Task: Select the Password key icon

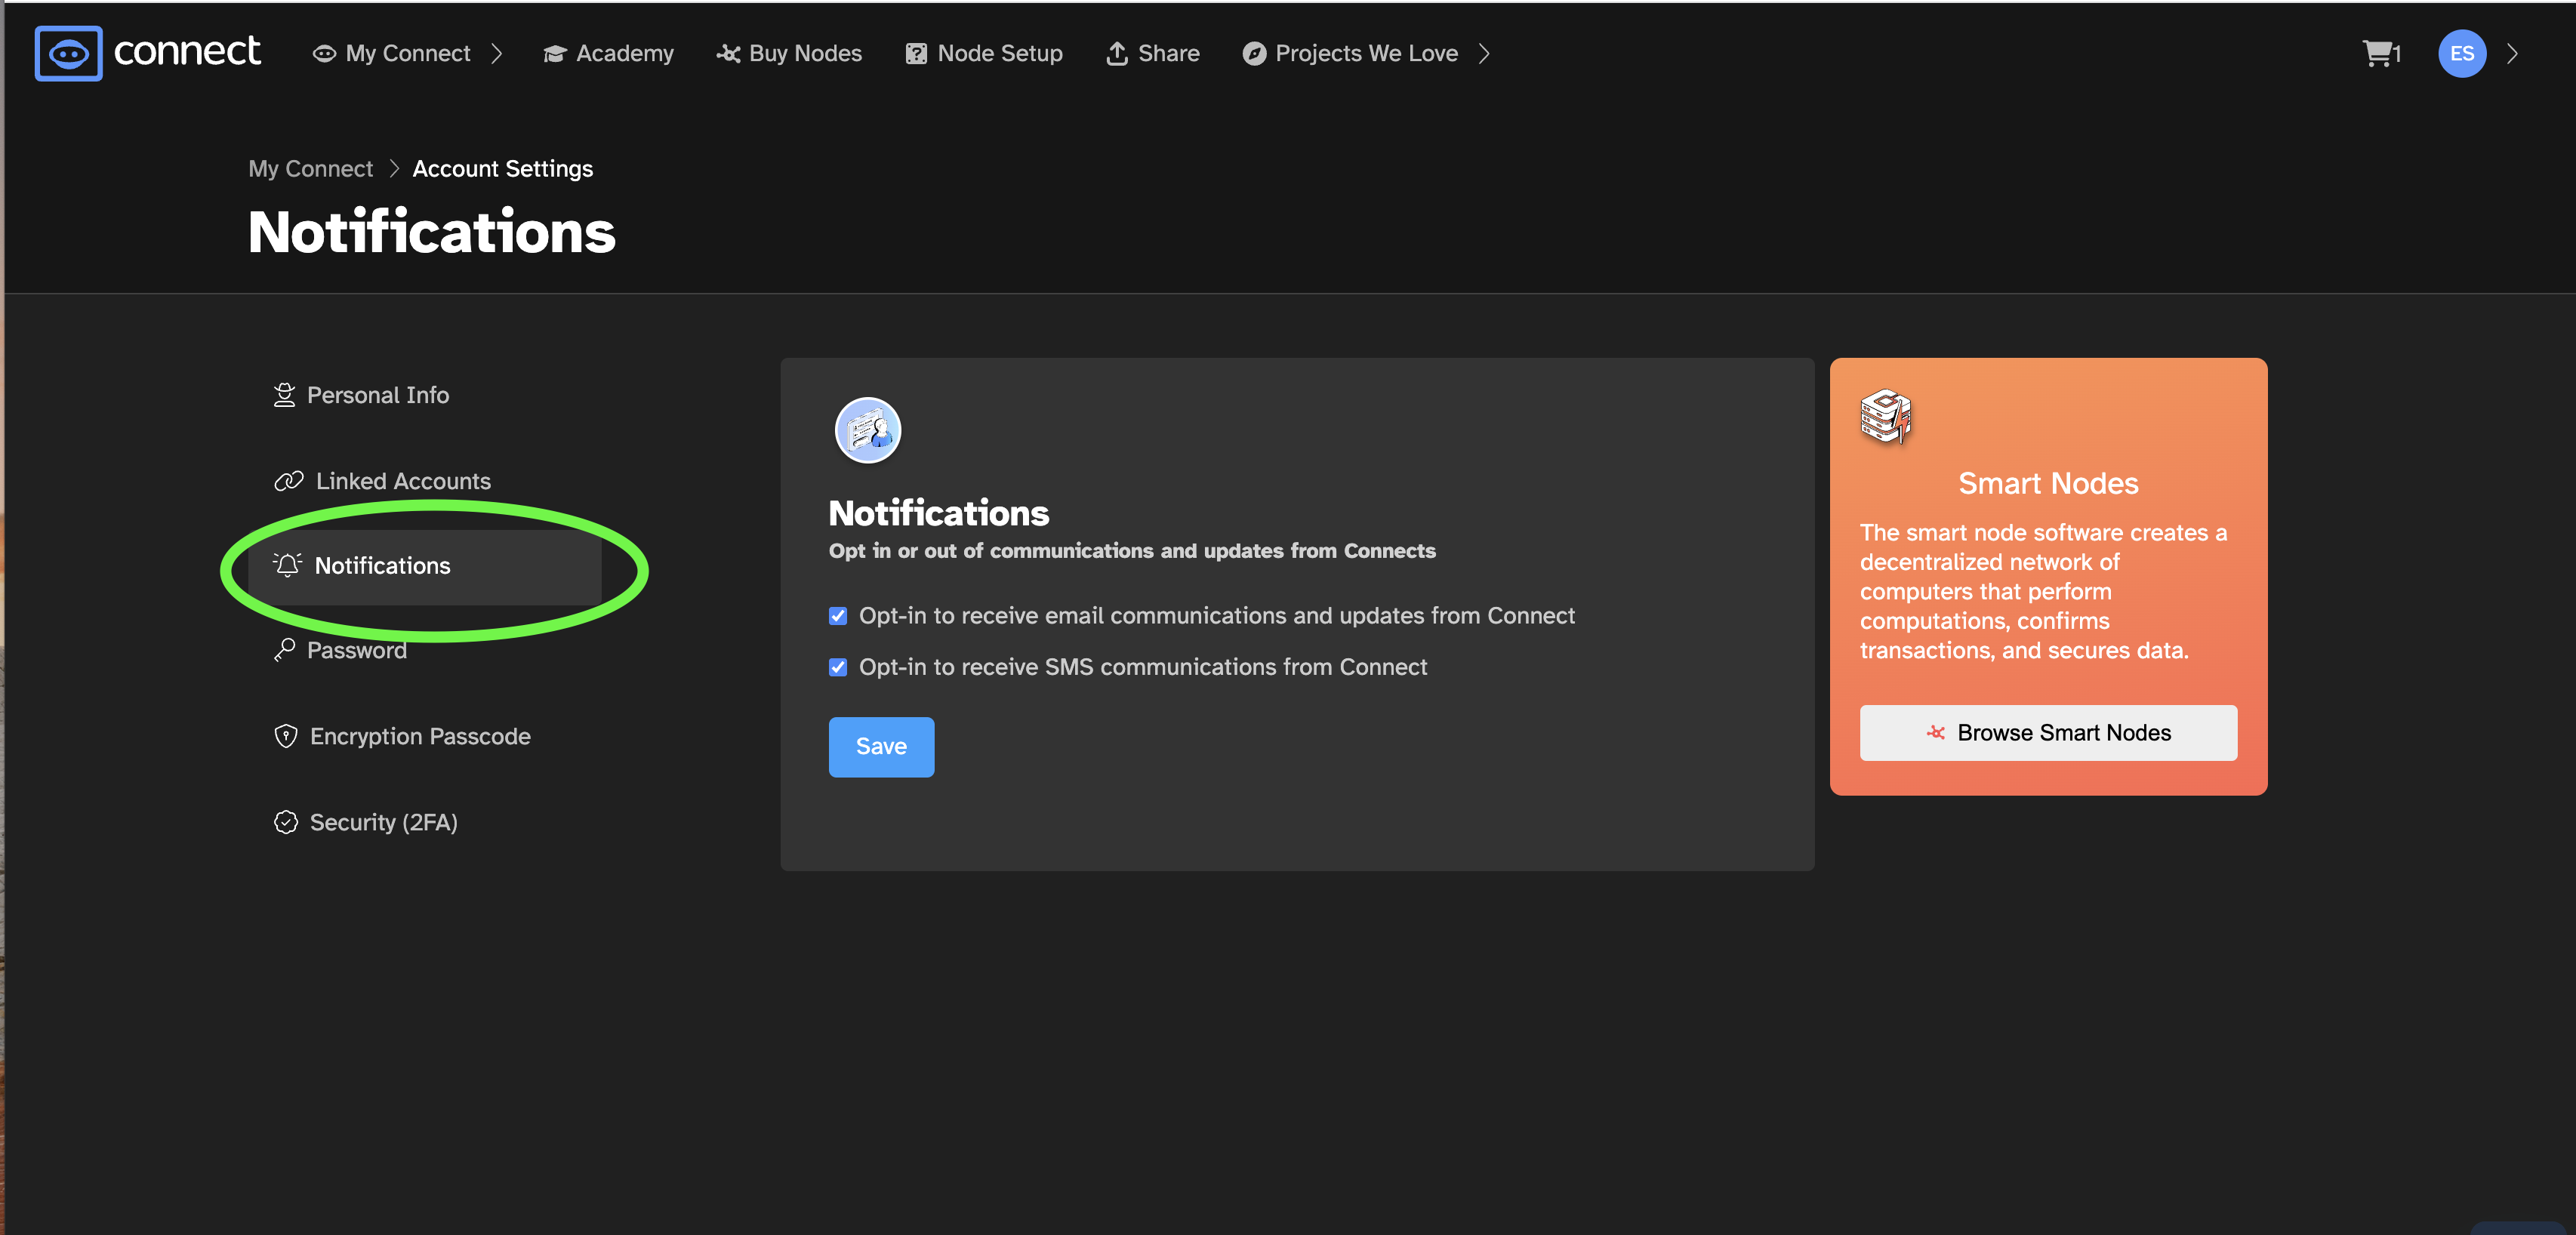Action: (x=285, y=650)
